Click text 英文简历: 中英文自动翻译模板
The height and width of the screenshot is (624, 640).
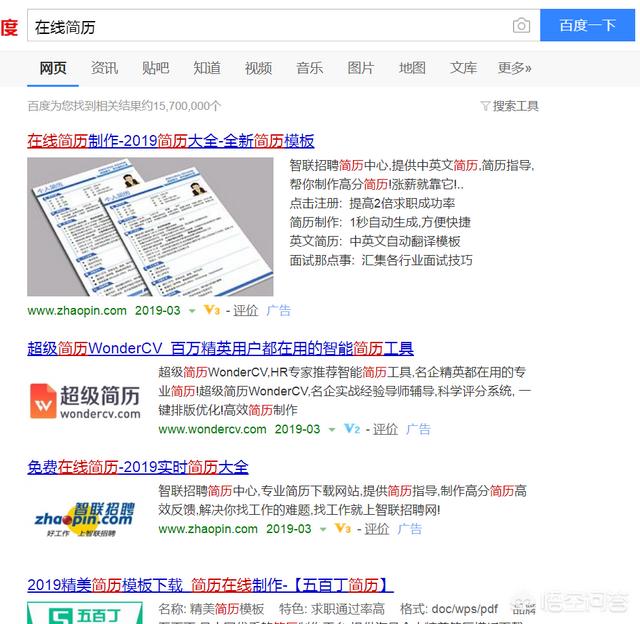(x=375, y=242)
